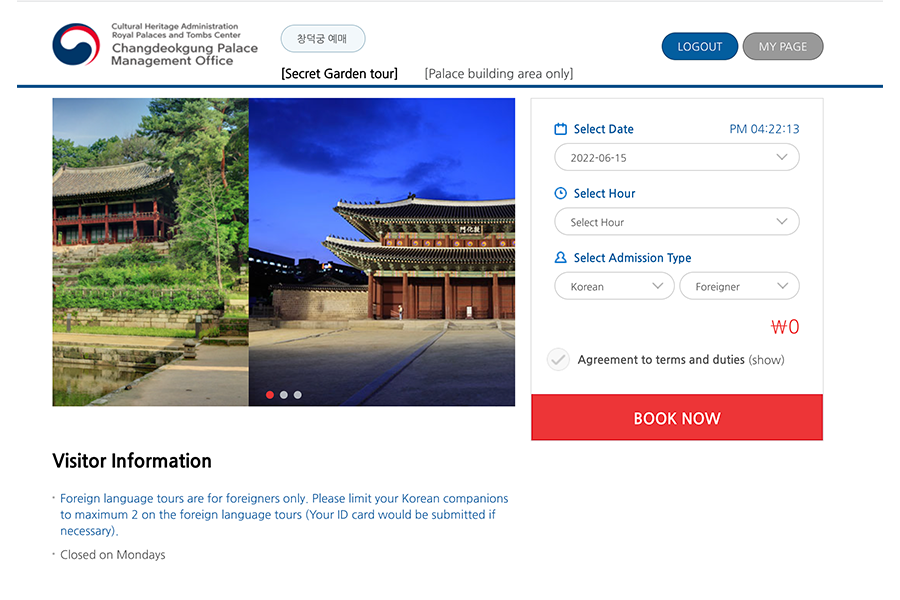Open the Foreigner admission count dropdown
The image size is (900, 600).
point(739,286)
